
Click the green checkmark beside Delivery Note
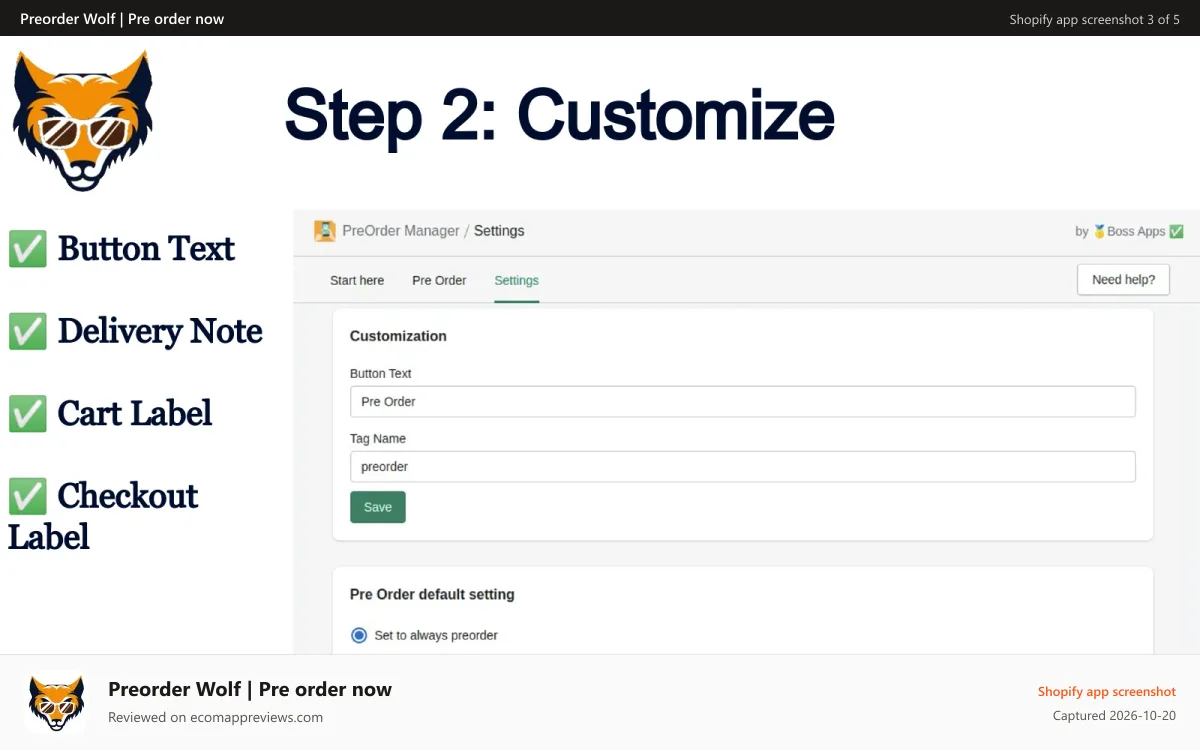point(28,331)
